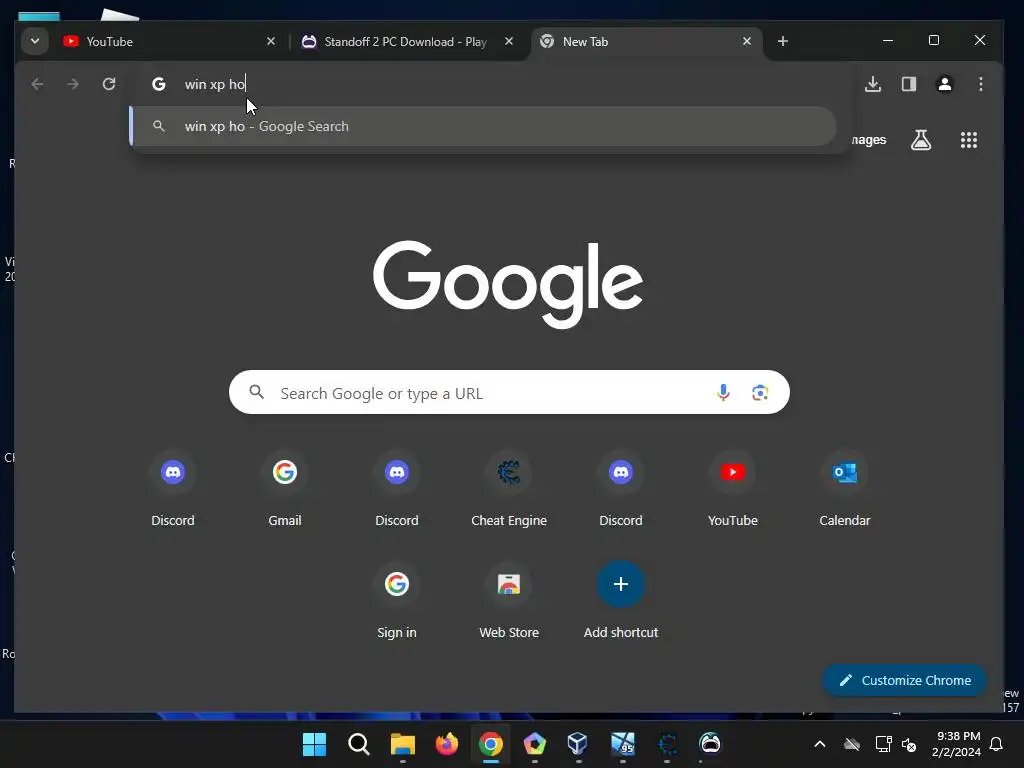Viewport: 1024px width, 768px height.
Task: Open taskbar Search
Action: (359, 744)
